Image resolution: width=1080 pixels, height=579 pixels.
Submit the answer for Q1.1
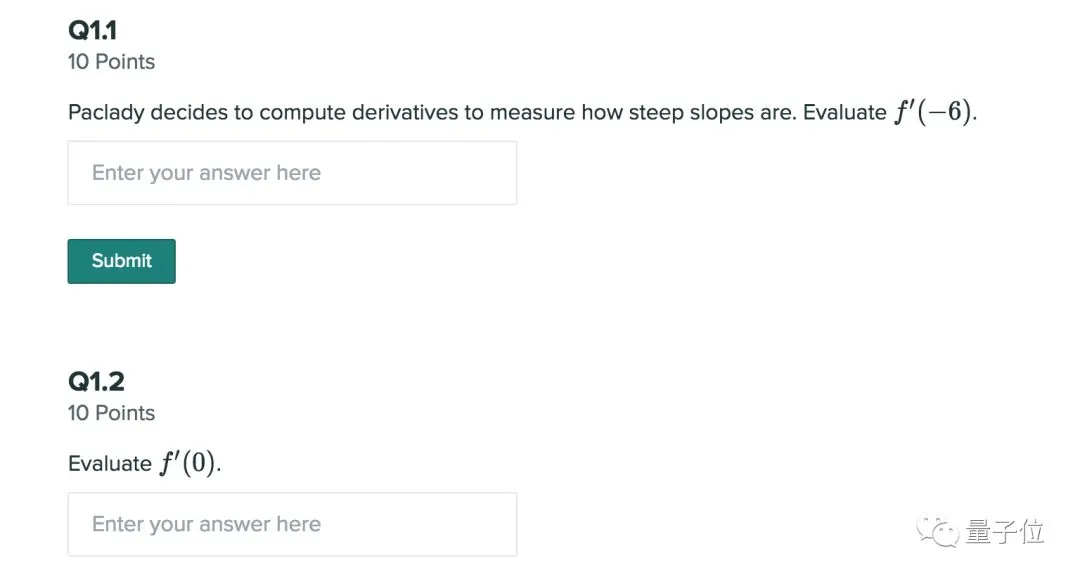121,261
